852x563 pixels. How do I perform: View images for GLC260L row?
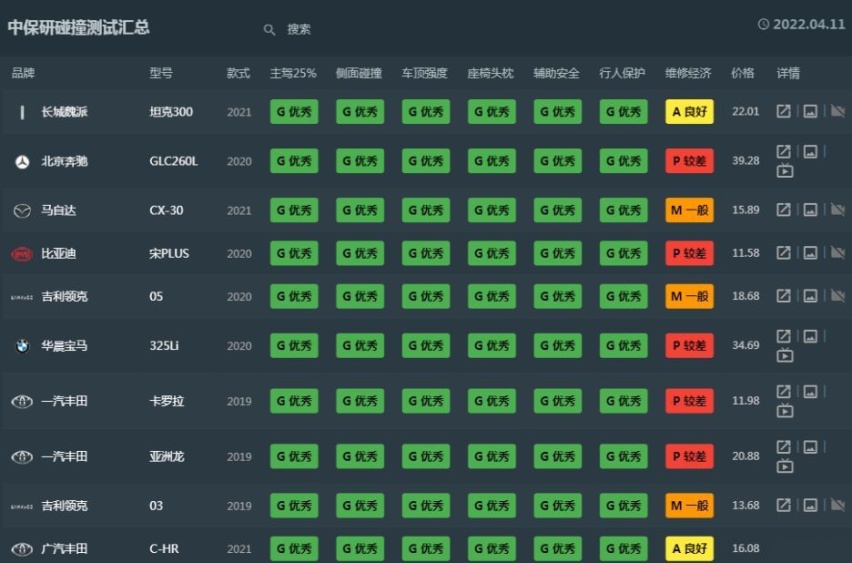coord(810,151)
